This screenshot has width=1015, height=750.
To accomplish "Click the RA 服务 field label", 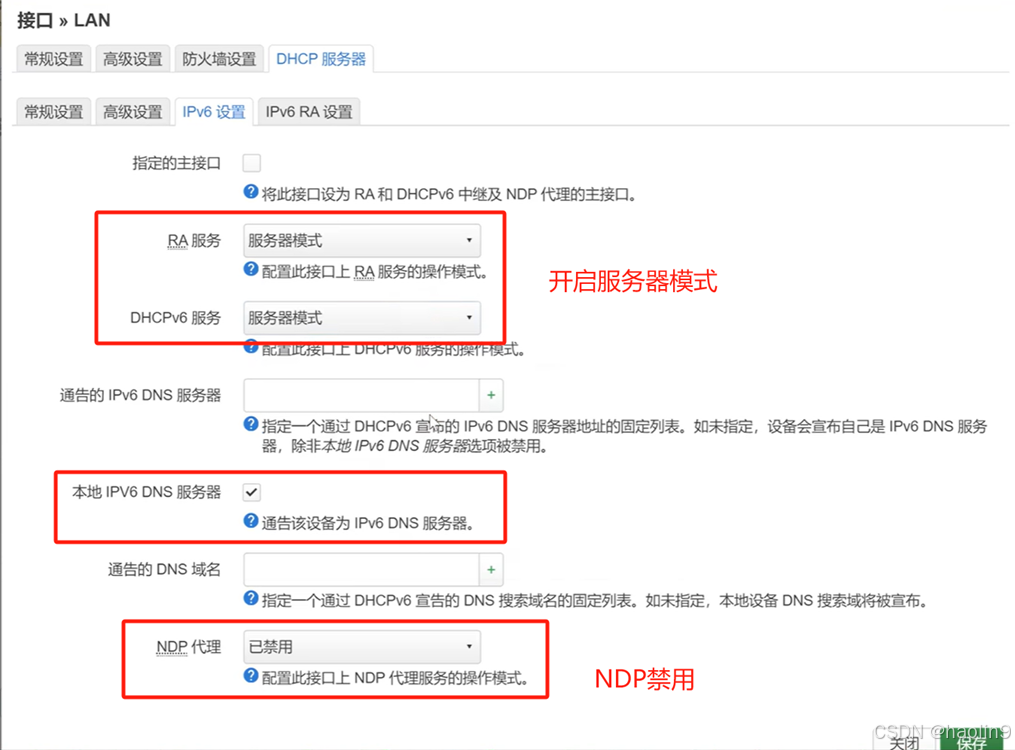I will 194,241.
